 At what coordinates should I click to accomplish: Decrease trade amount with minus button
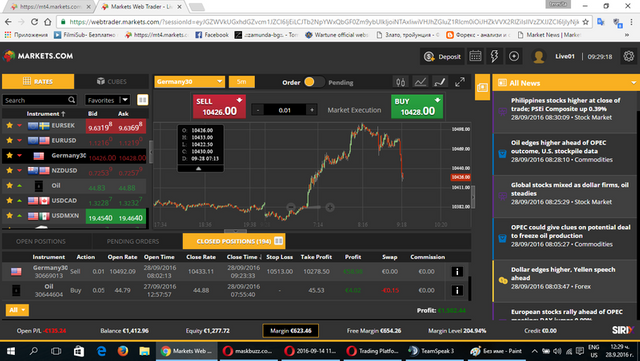click(x=258, y=110)
